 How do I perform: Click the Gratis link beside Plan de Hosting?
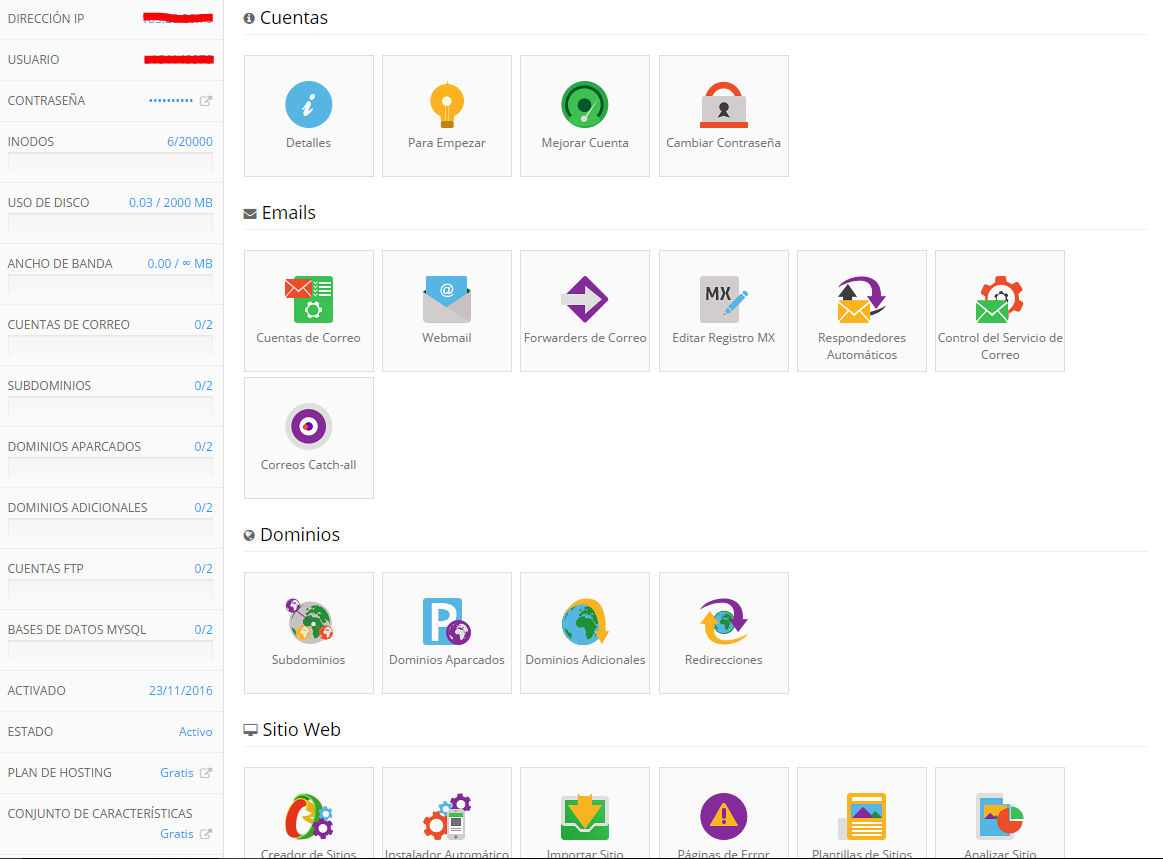coord(177,773)
